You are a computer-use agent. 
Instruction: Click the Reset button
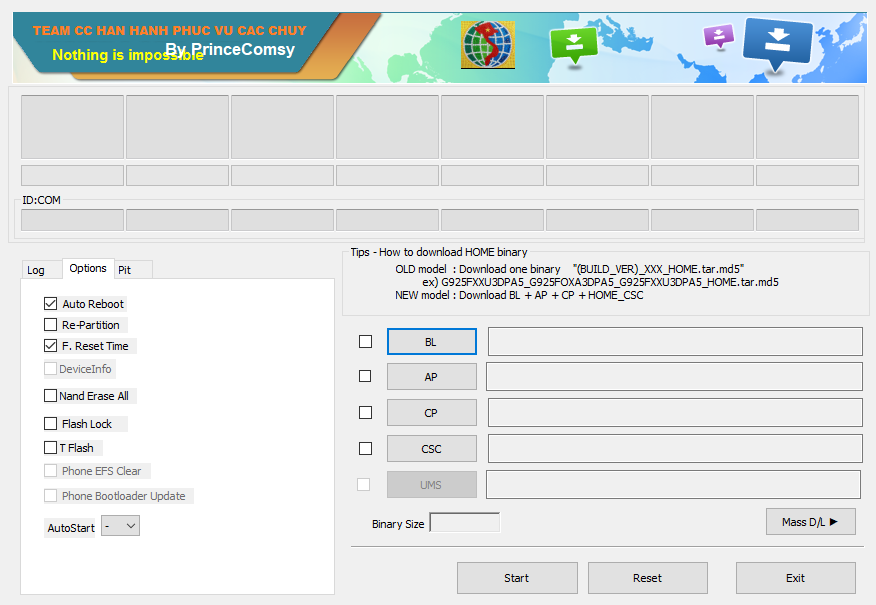click(647, 578)
